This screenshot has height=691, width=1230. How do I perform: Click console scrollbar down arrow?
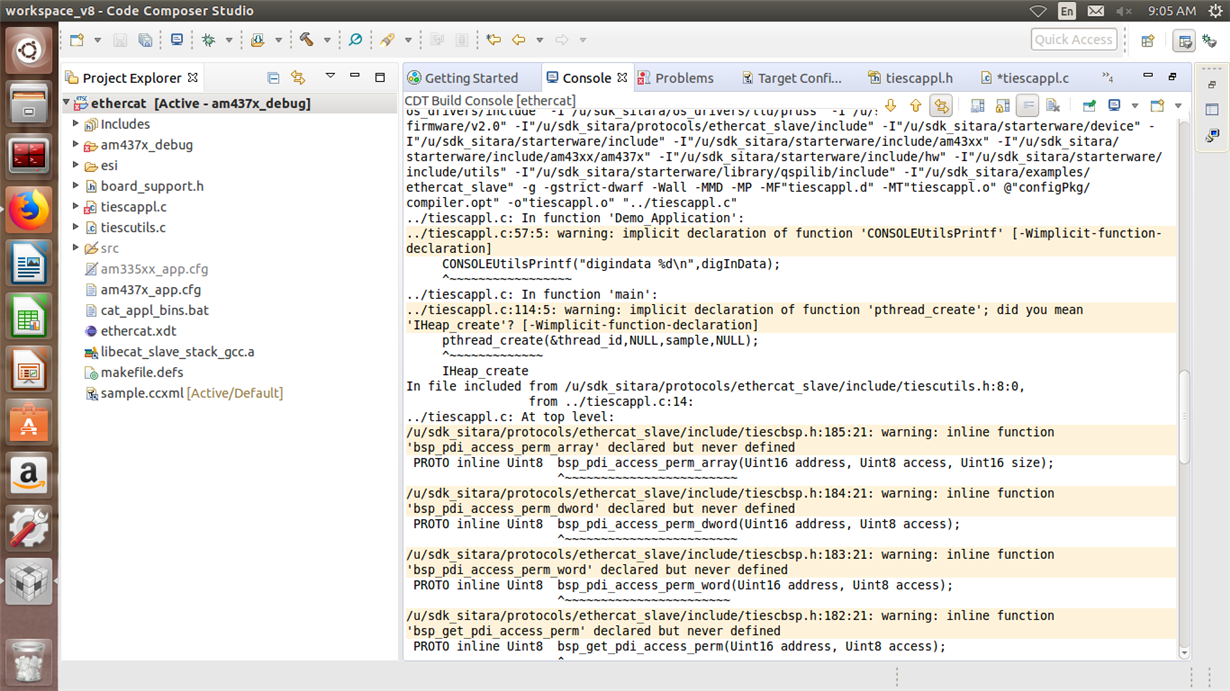(x=1184, y=653)
